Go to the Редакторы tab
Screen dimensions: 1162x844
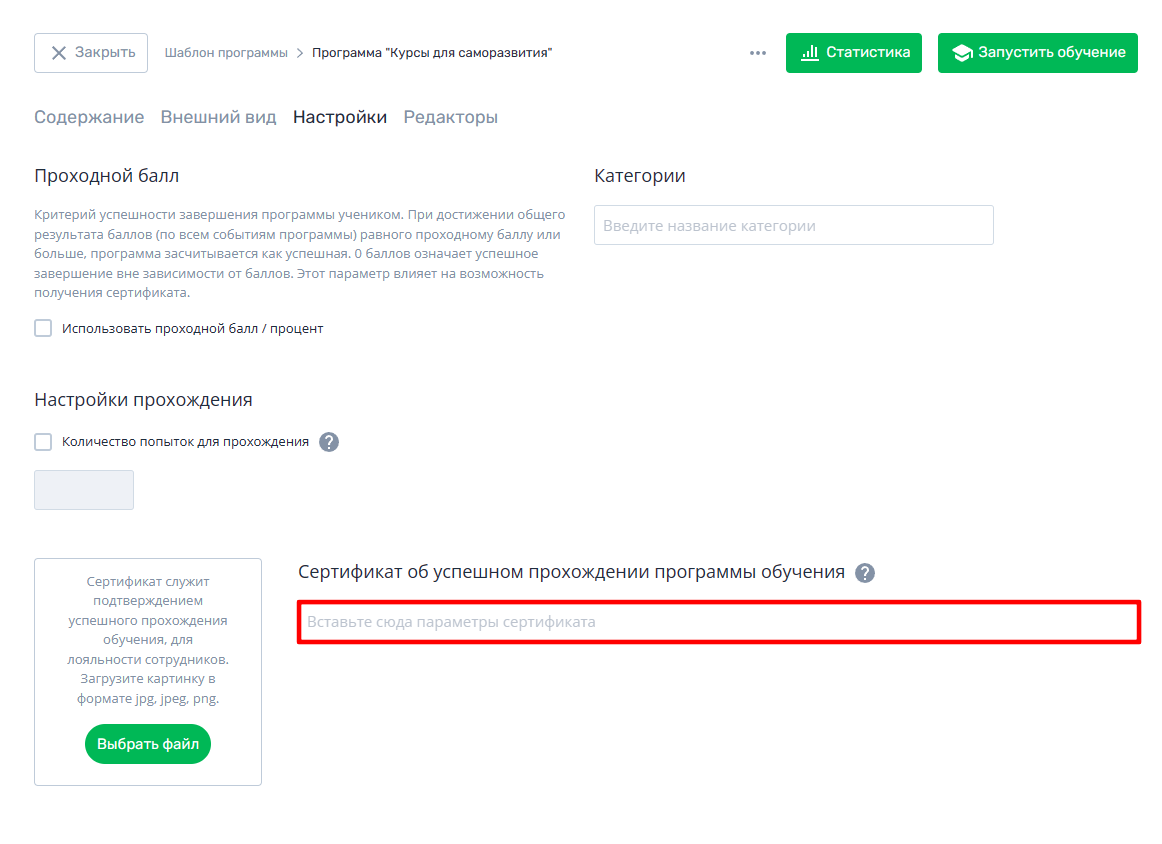[451, 117]
